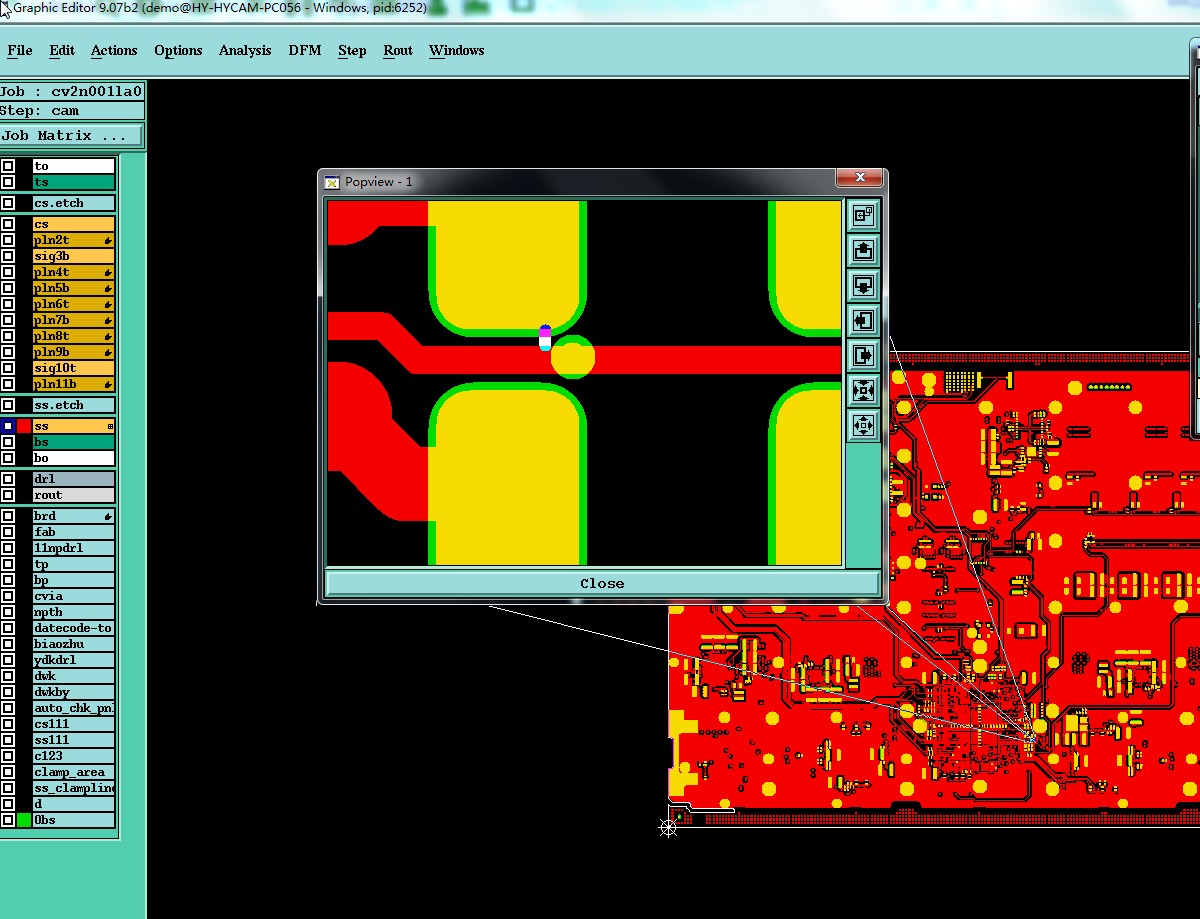Click edit marker icon on pln7b layer
This screenshot has width=1200, height=919.
[108, 321]
